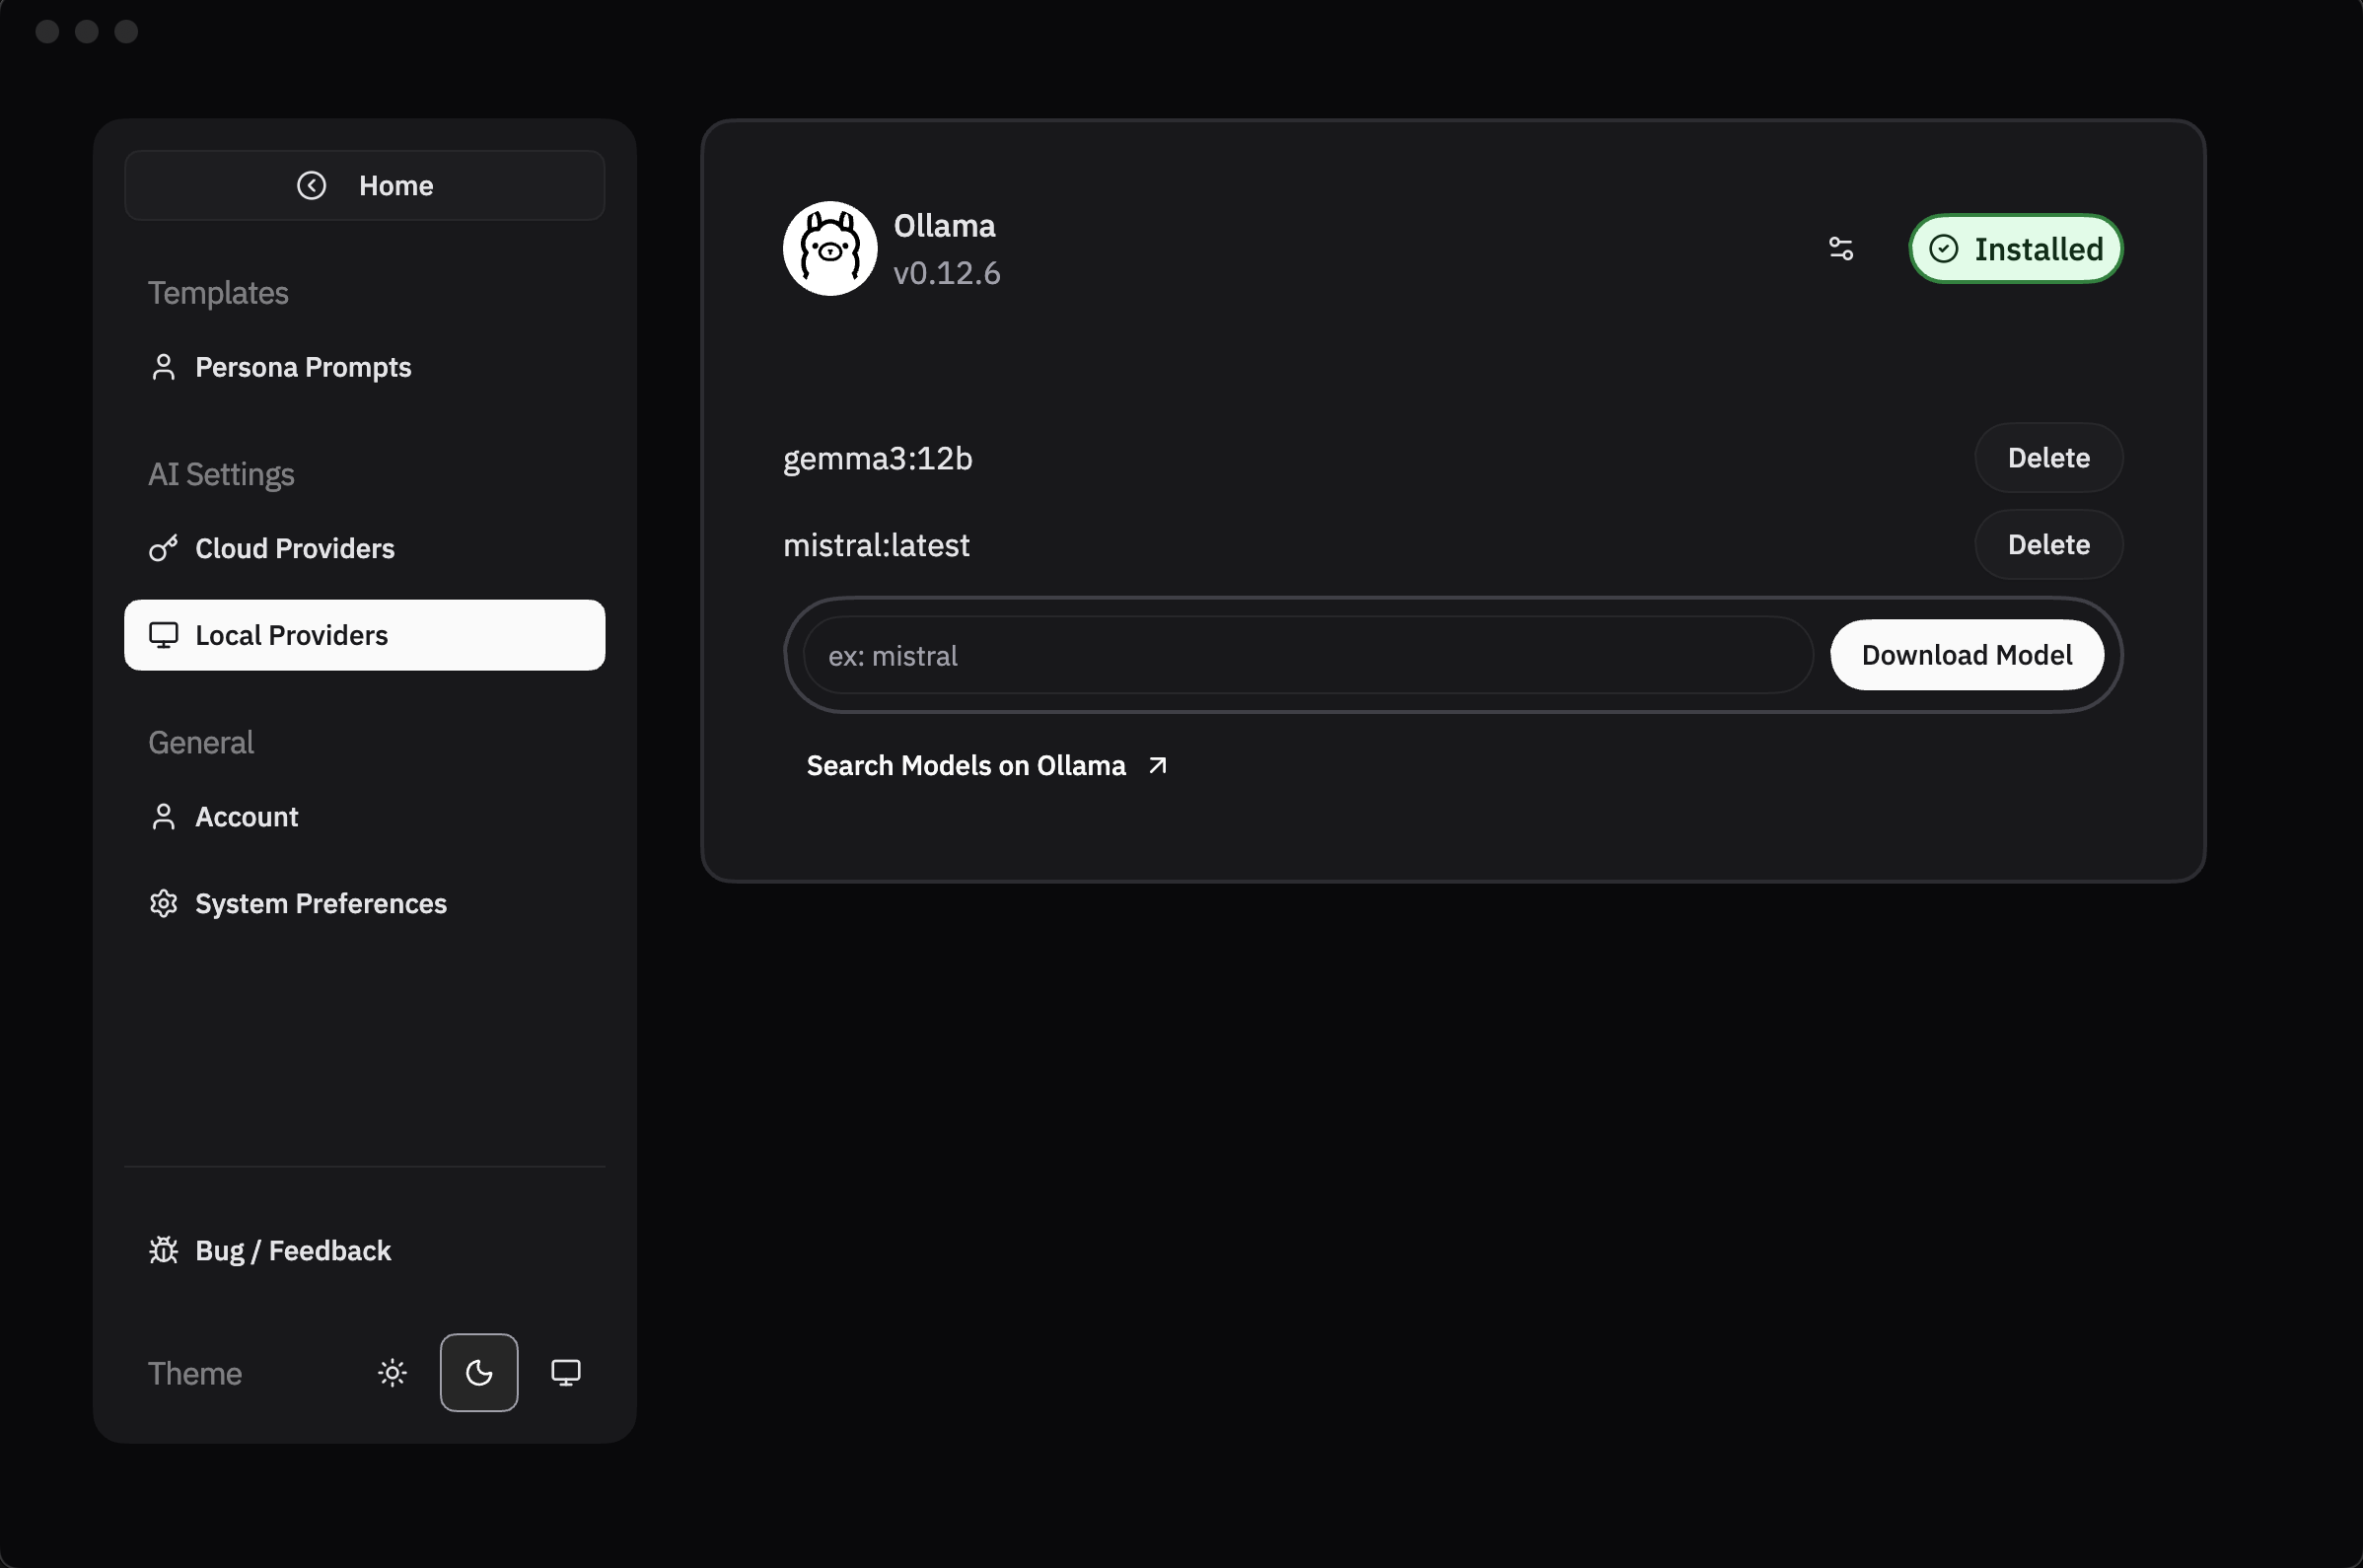The height and width of the screenshot is (1568, 2363).
Task: Select the dark theme moon toggle
Action: (x=479, y=1372)
